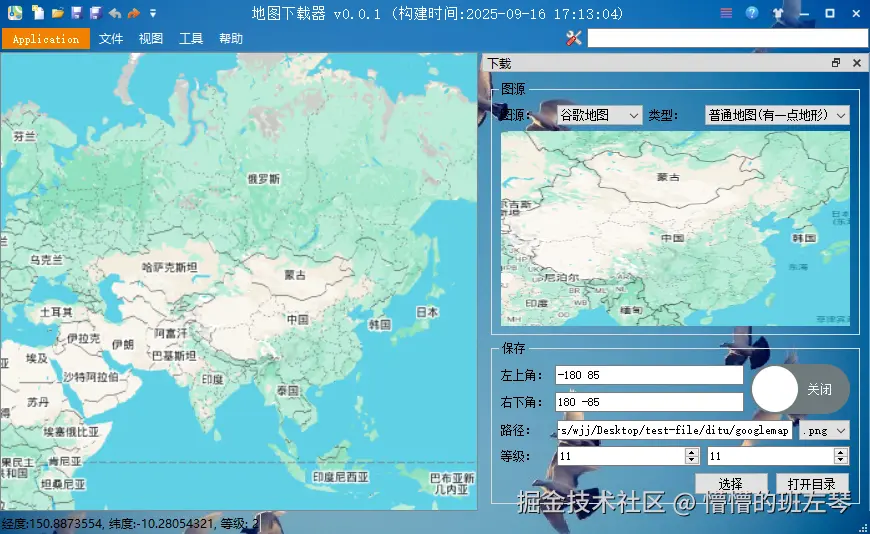Click the 泰国 label on the main map
870x534 pixels.
(288, 391)
